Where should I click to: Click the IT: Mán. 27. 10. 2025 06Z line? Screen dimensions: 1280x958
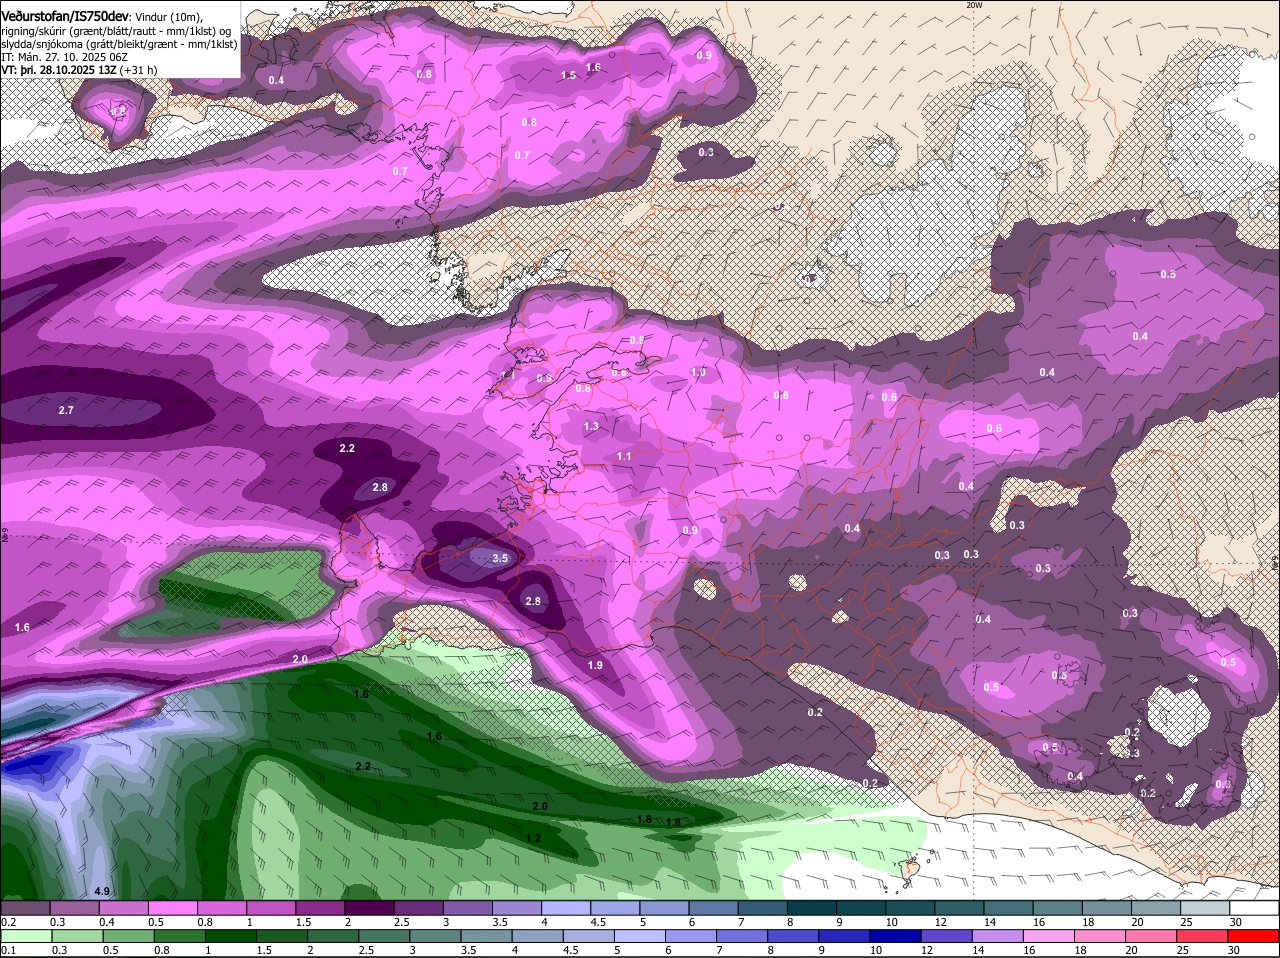(64, 57)
